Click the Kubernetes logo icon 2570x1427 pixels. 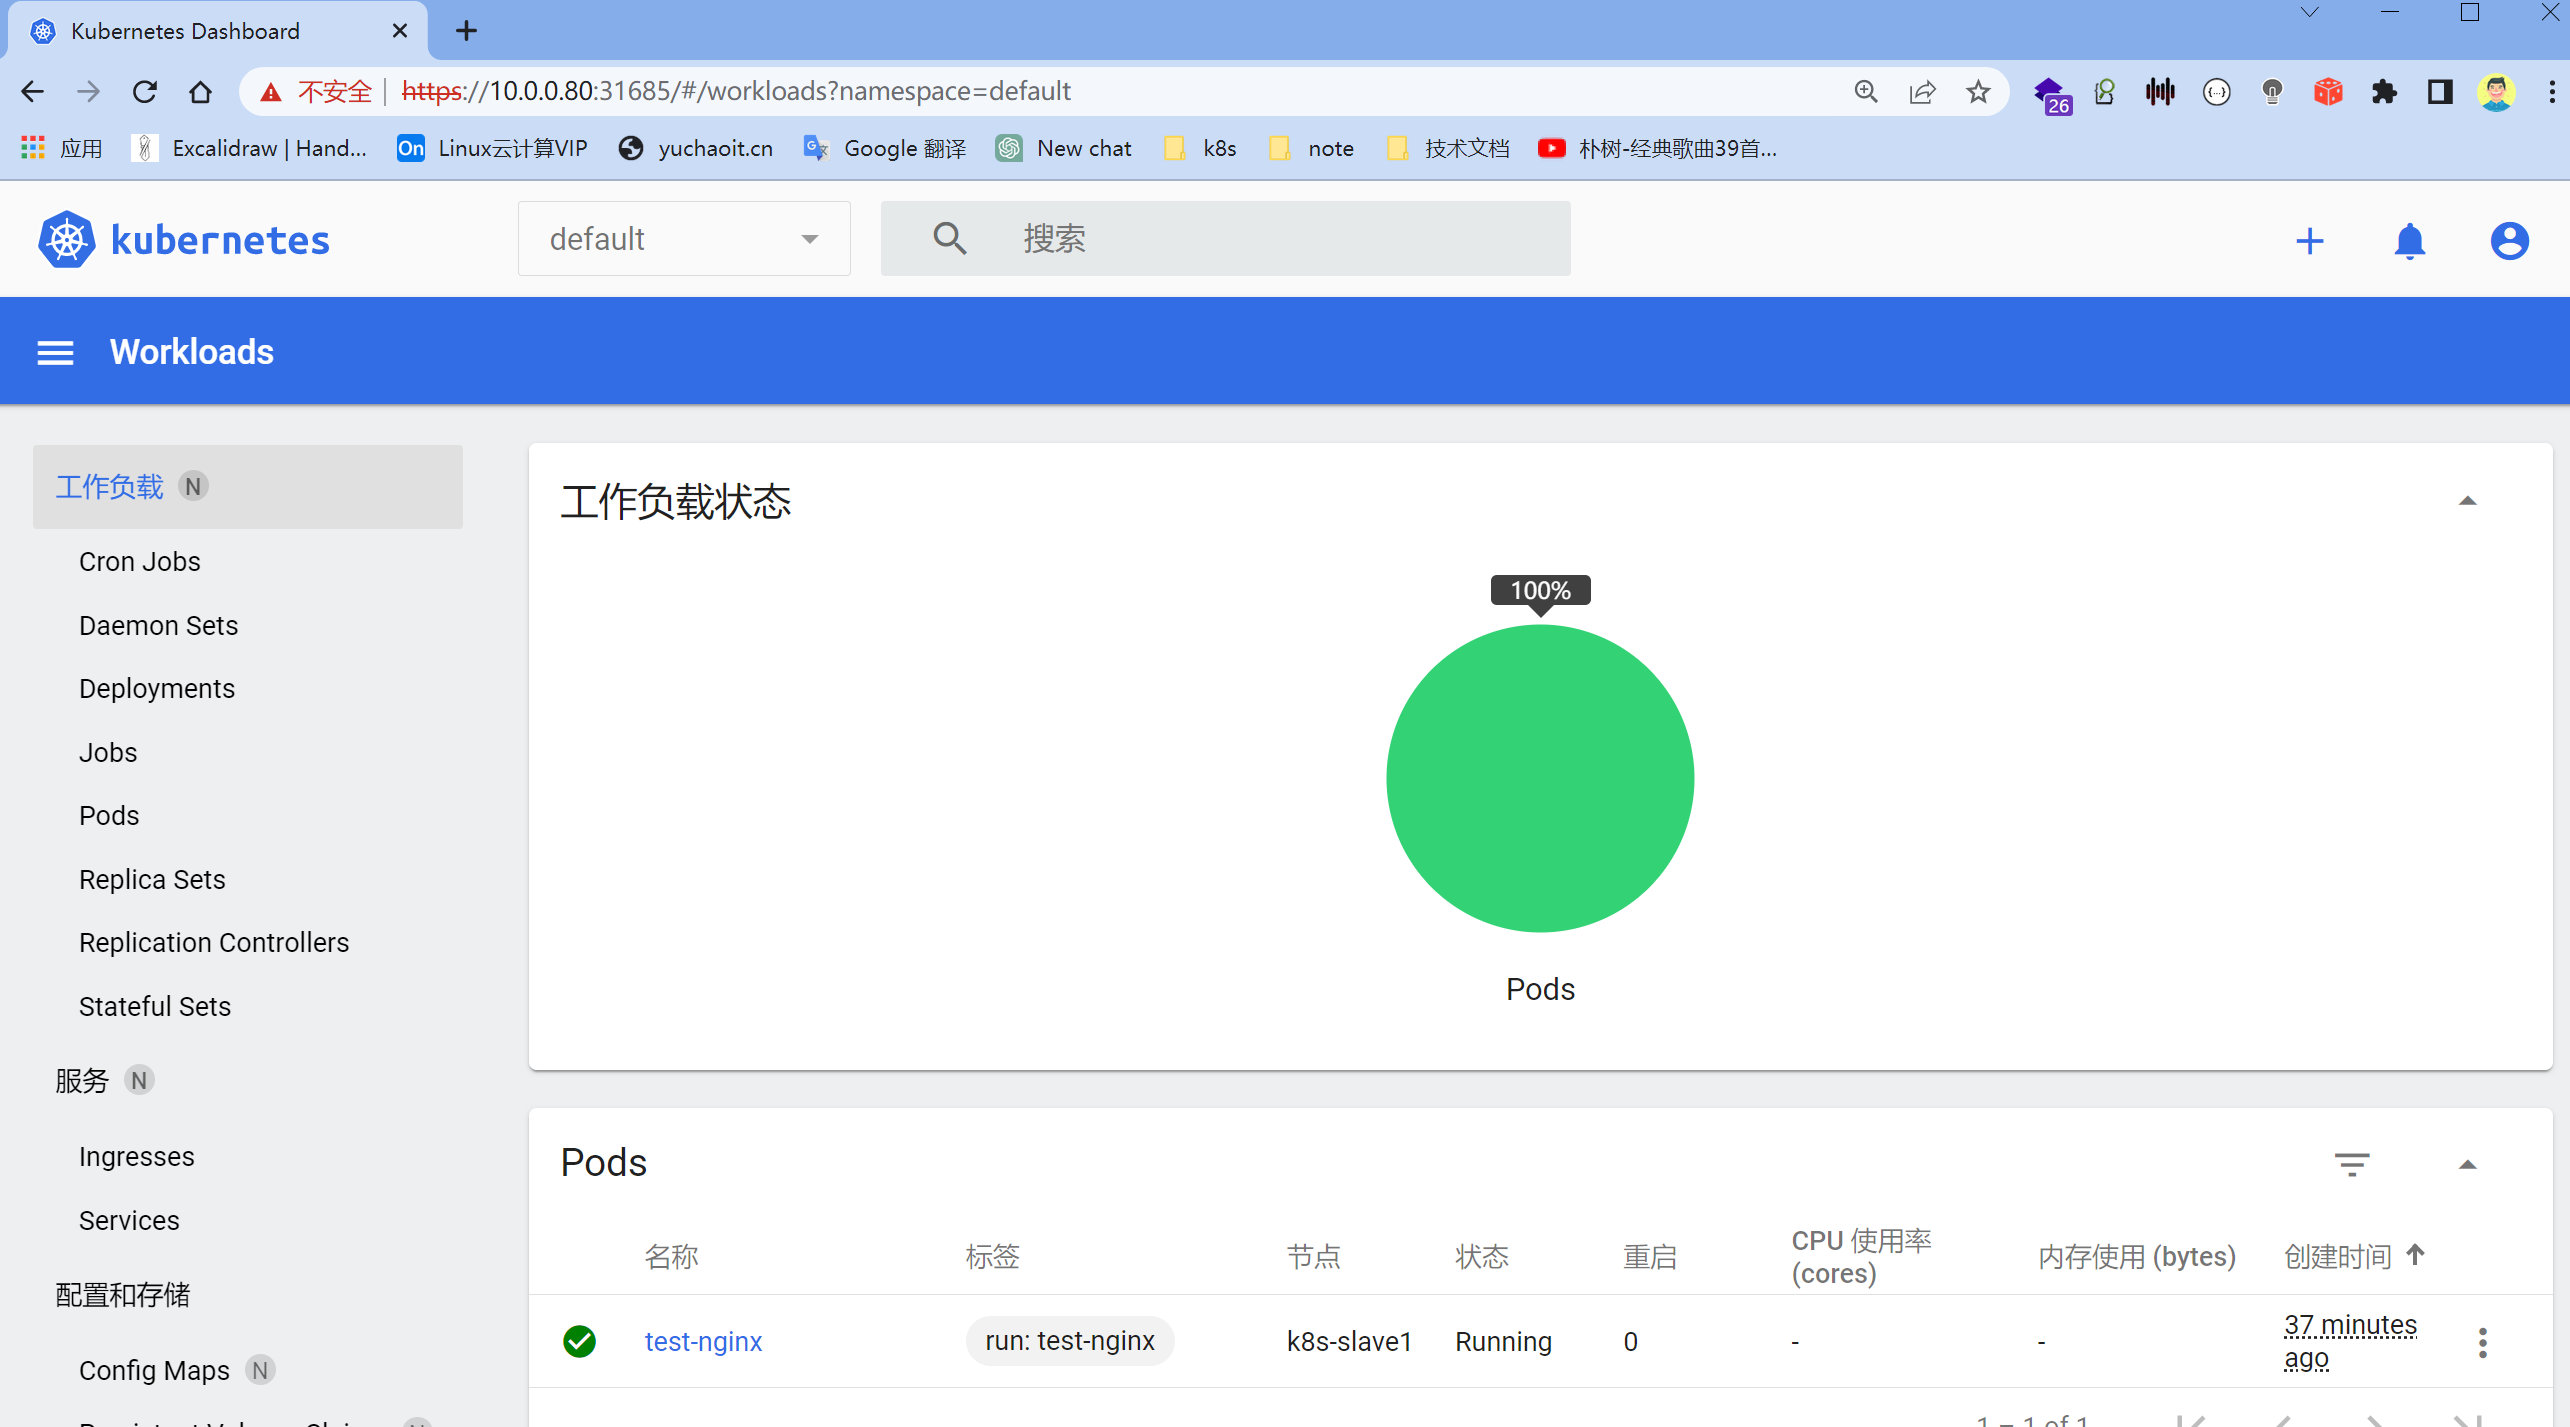66,240
